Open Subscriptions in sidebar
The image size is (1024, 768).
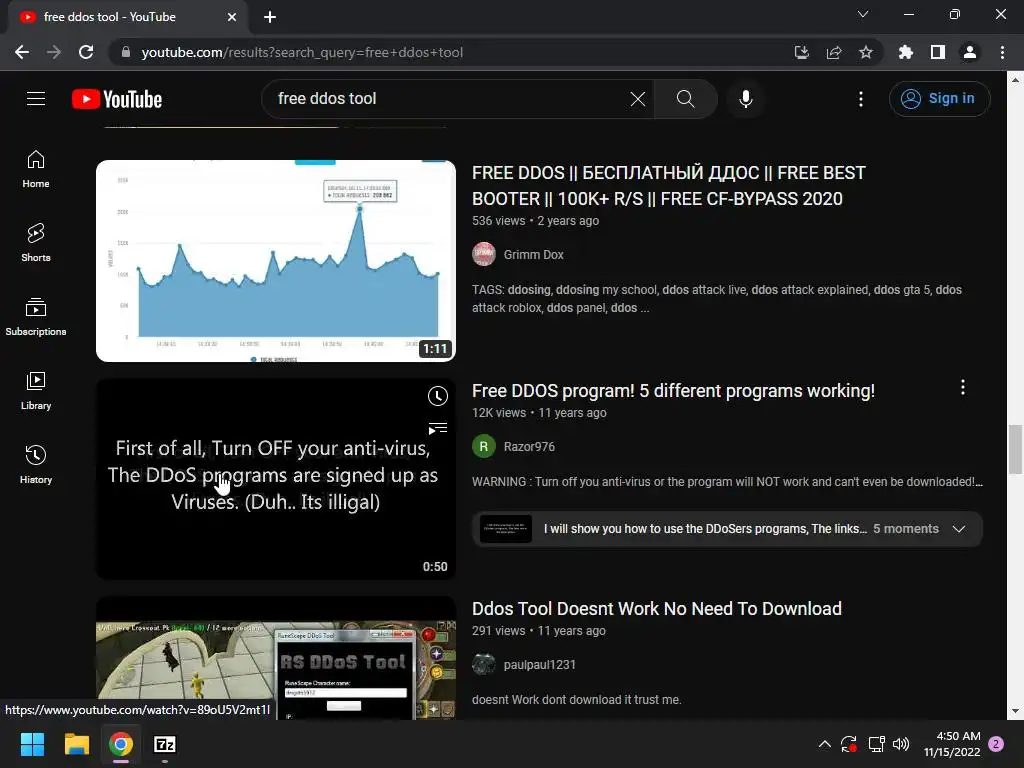(36, 317)
